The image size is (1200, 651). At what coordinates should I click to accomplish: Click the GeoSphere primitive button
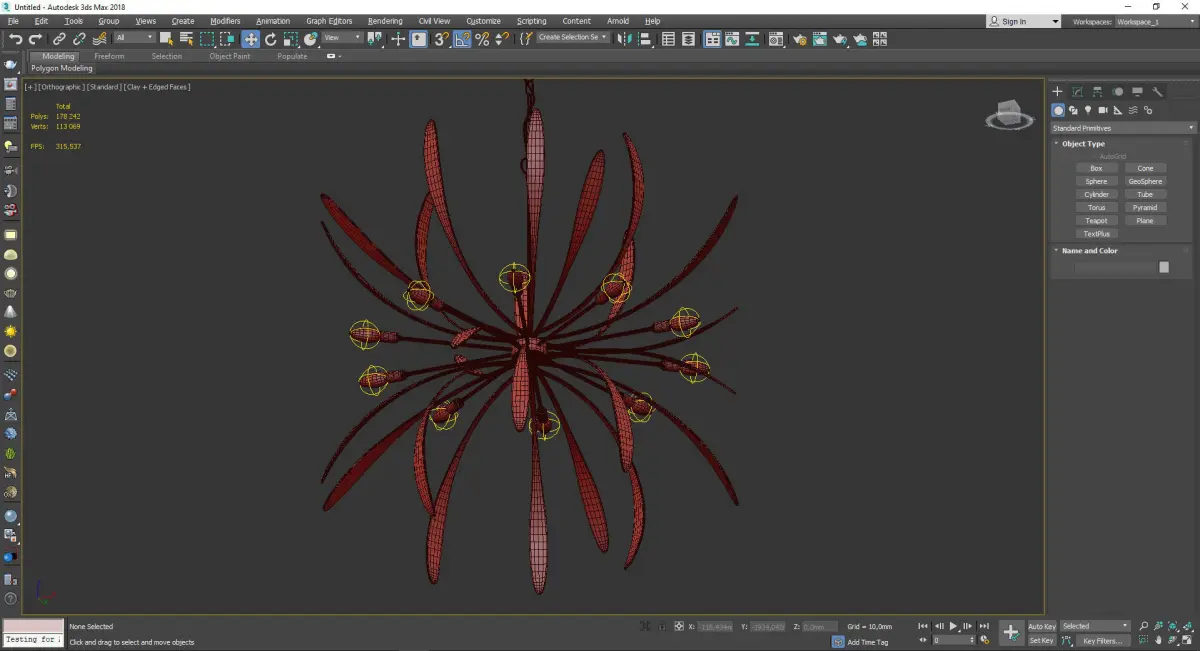[1145, 182]
